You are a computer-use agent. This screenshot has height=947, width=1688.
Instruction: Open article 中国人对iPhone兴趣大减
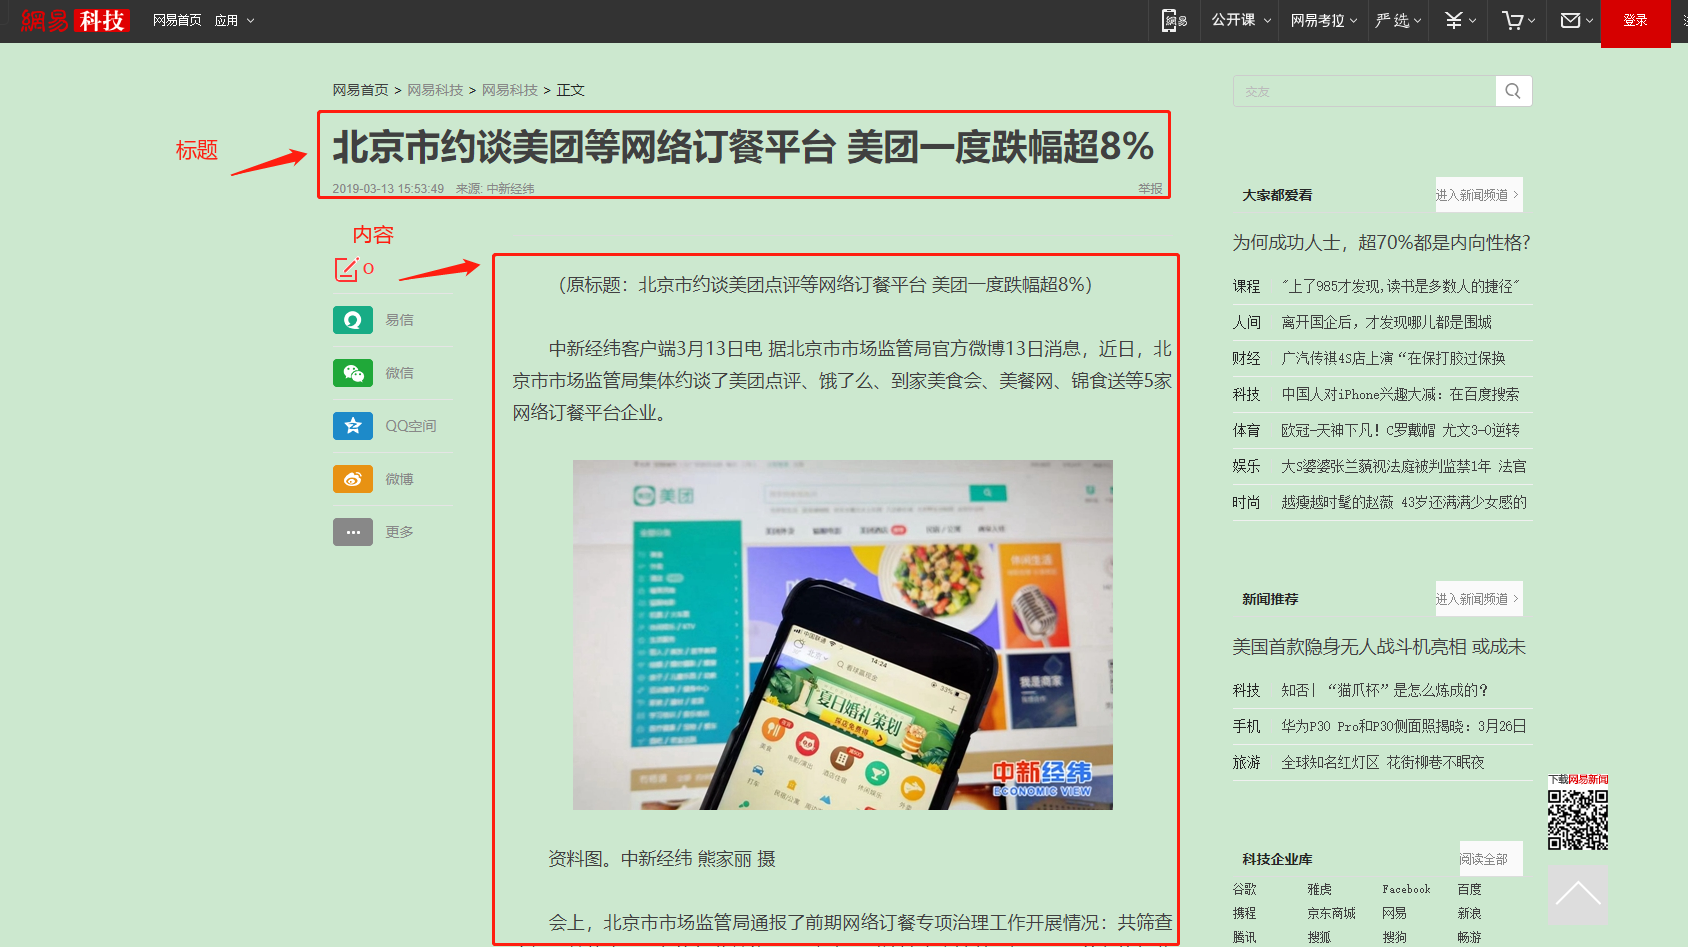coord(1400,394)
